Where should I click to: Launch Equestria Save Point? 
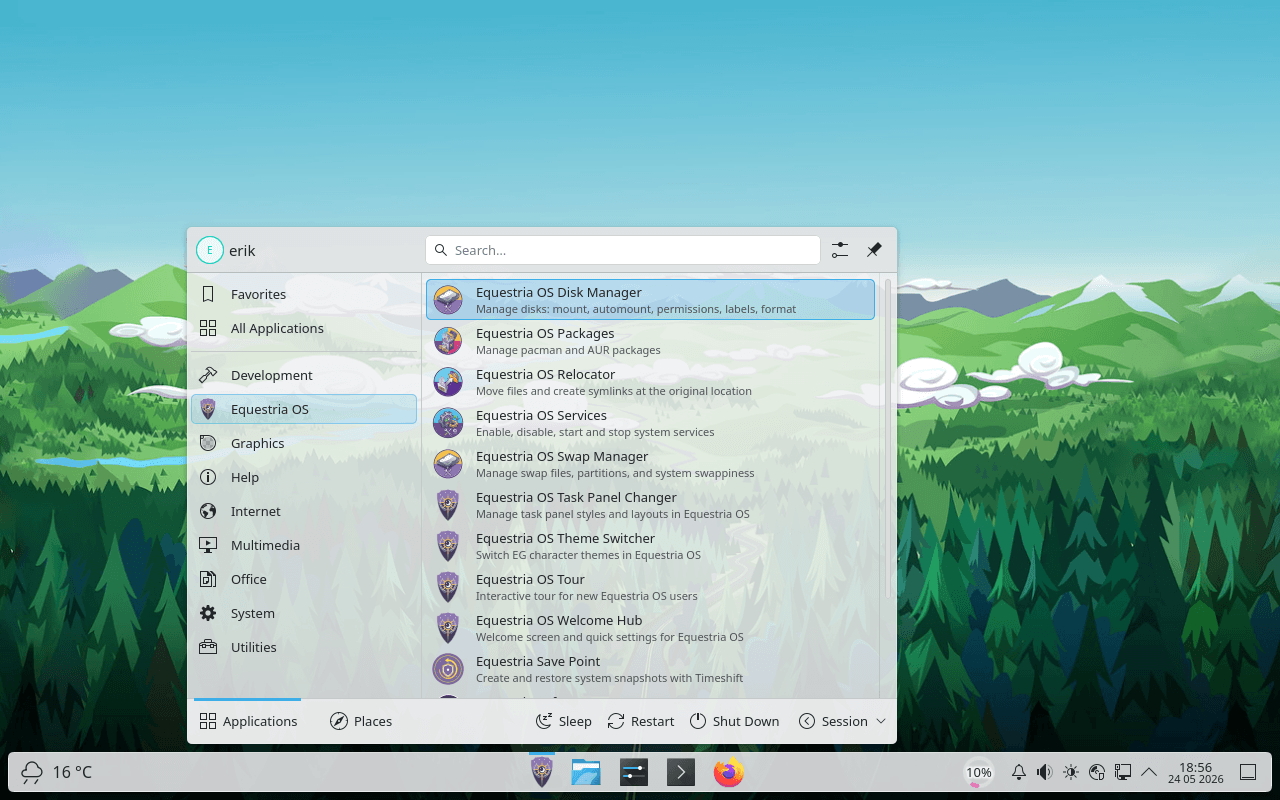click(650, 669)
